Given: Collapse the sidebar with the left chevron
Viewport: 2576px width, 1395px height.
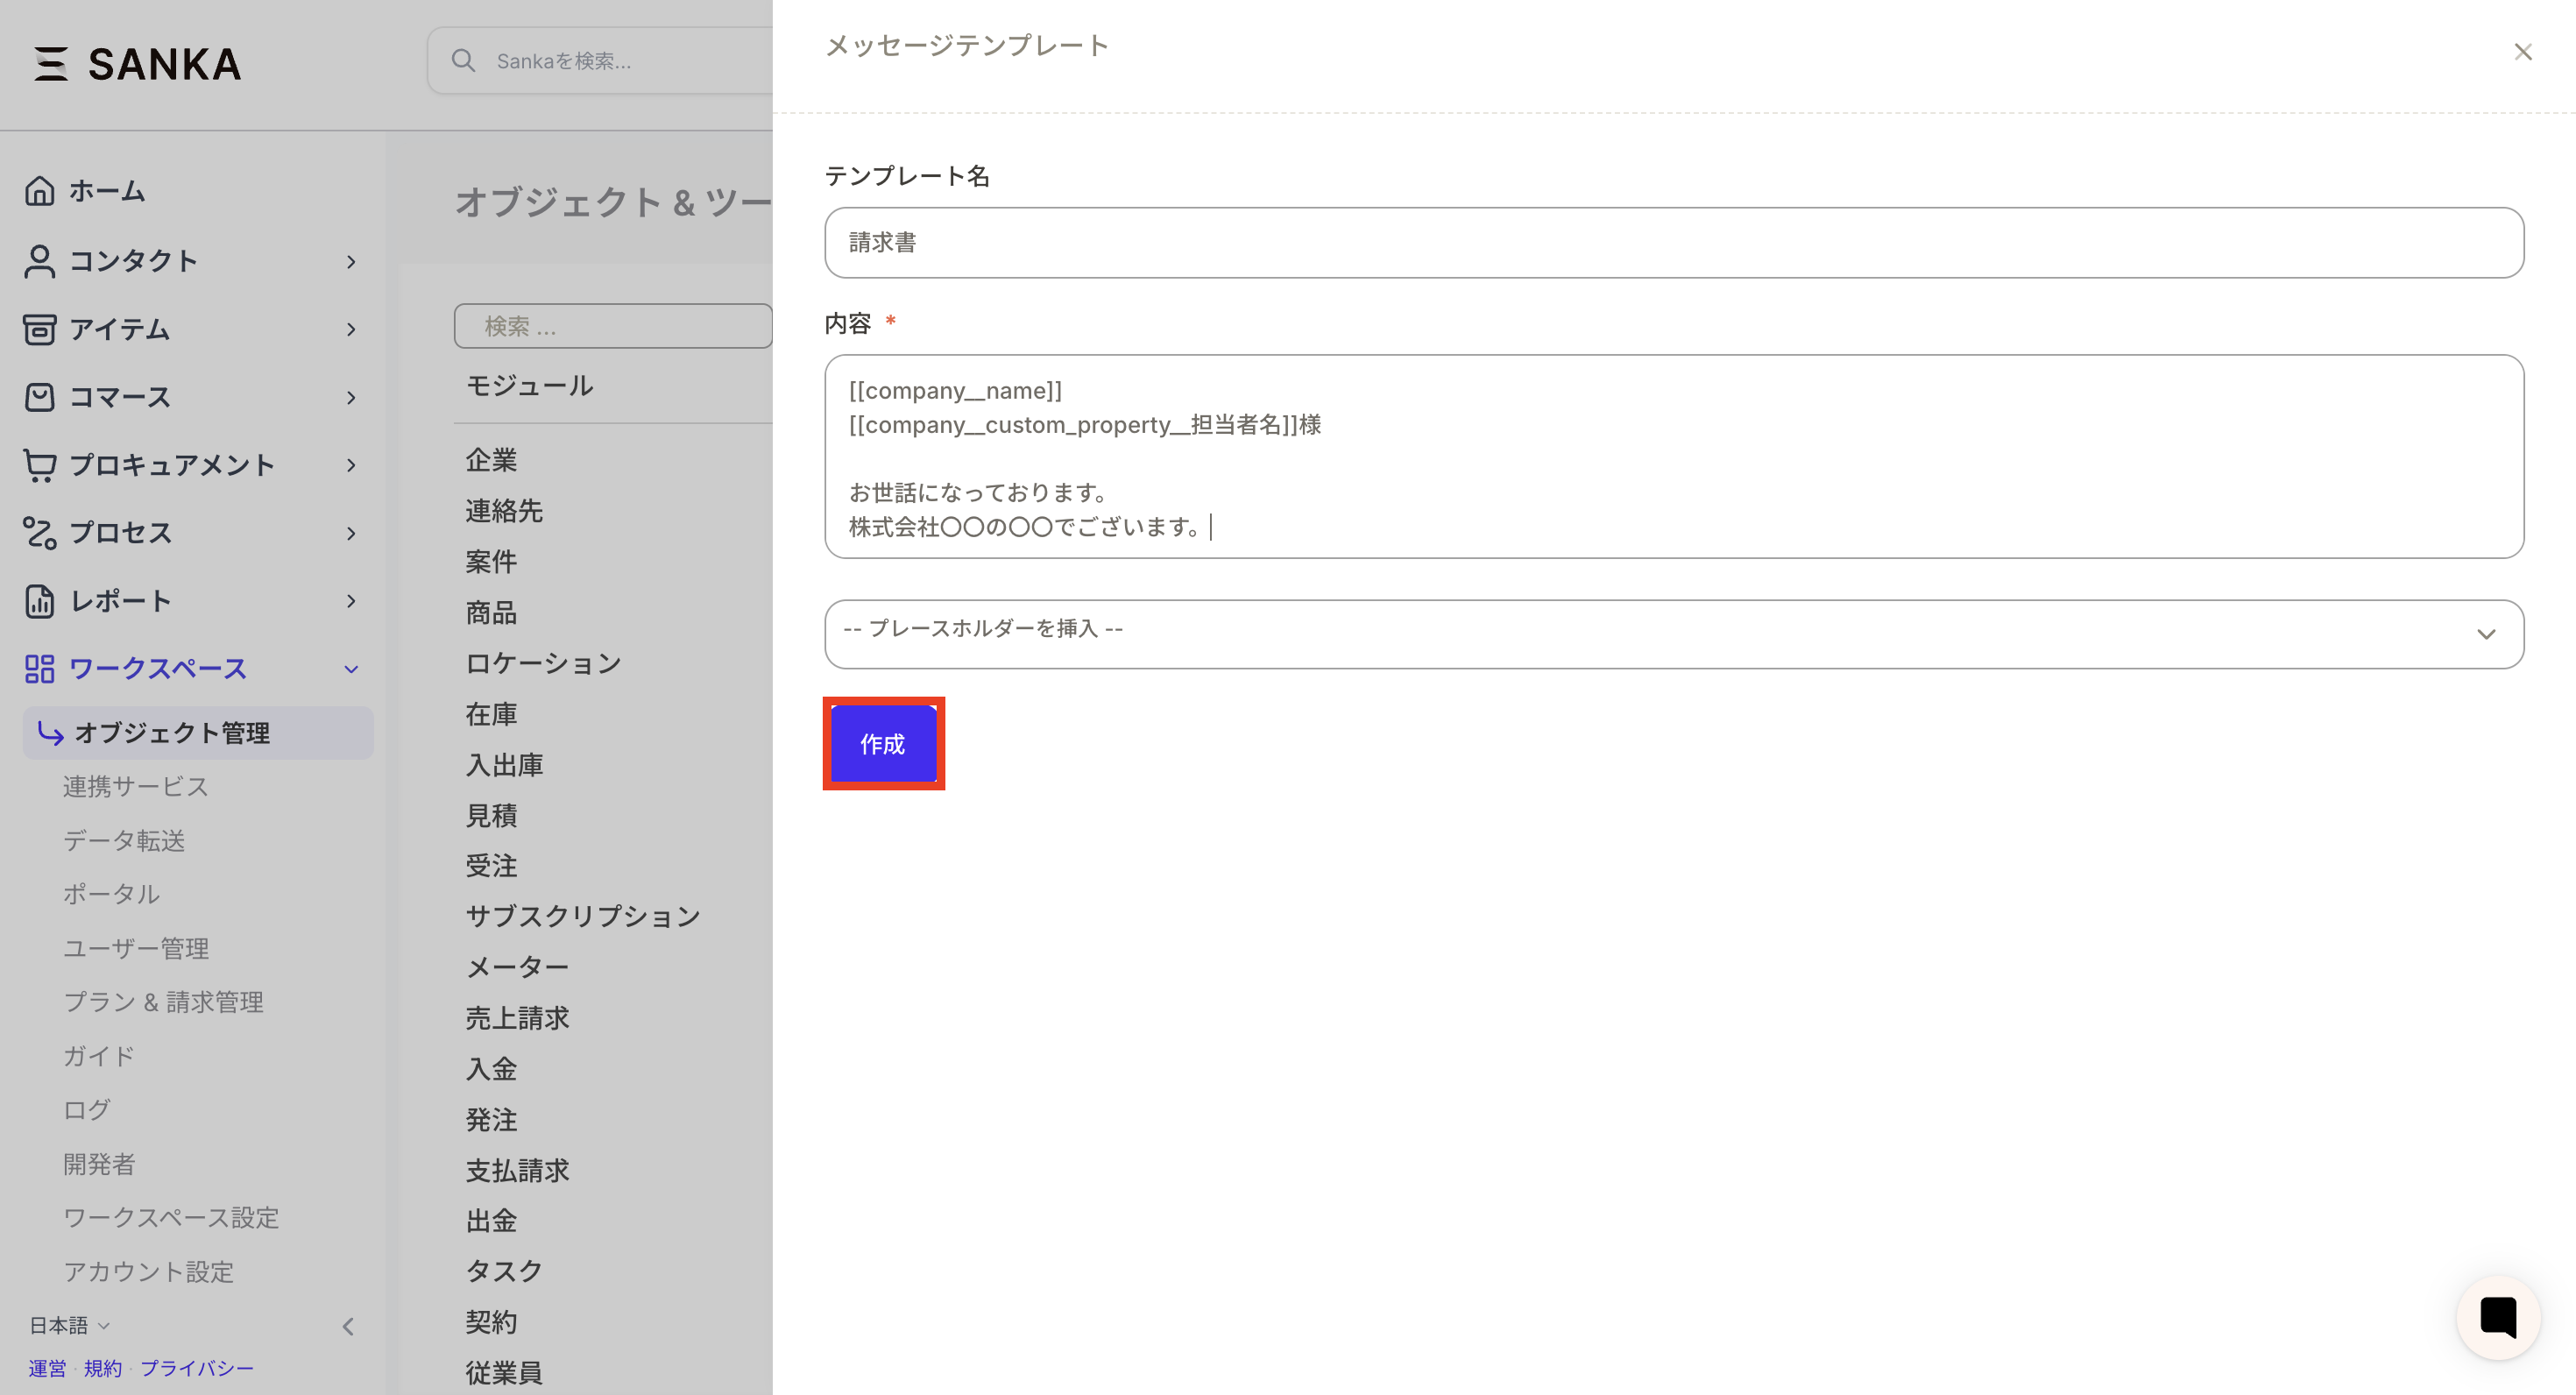Looking at the screenshot, I should (348, 1325).
